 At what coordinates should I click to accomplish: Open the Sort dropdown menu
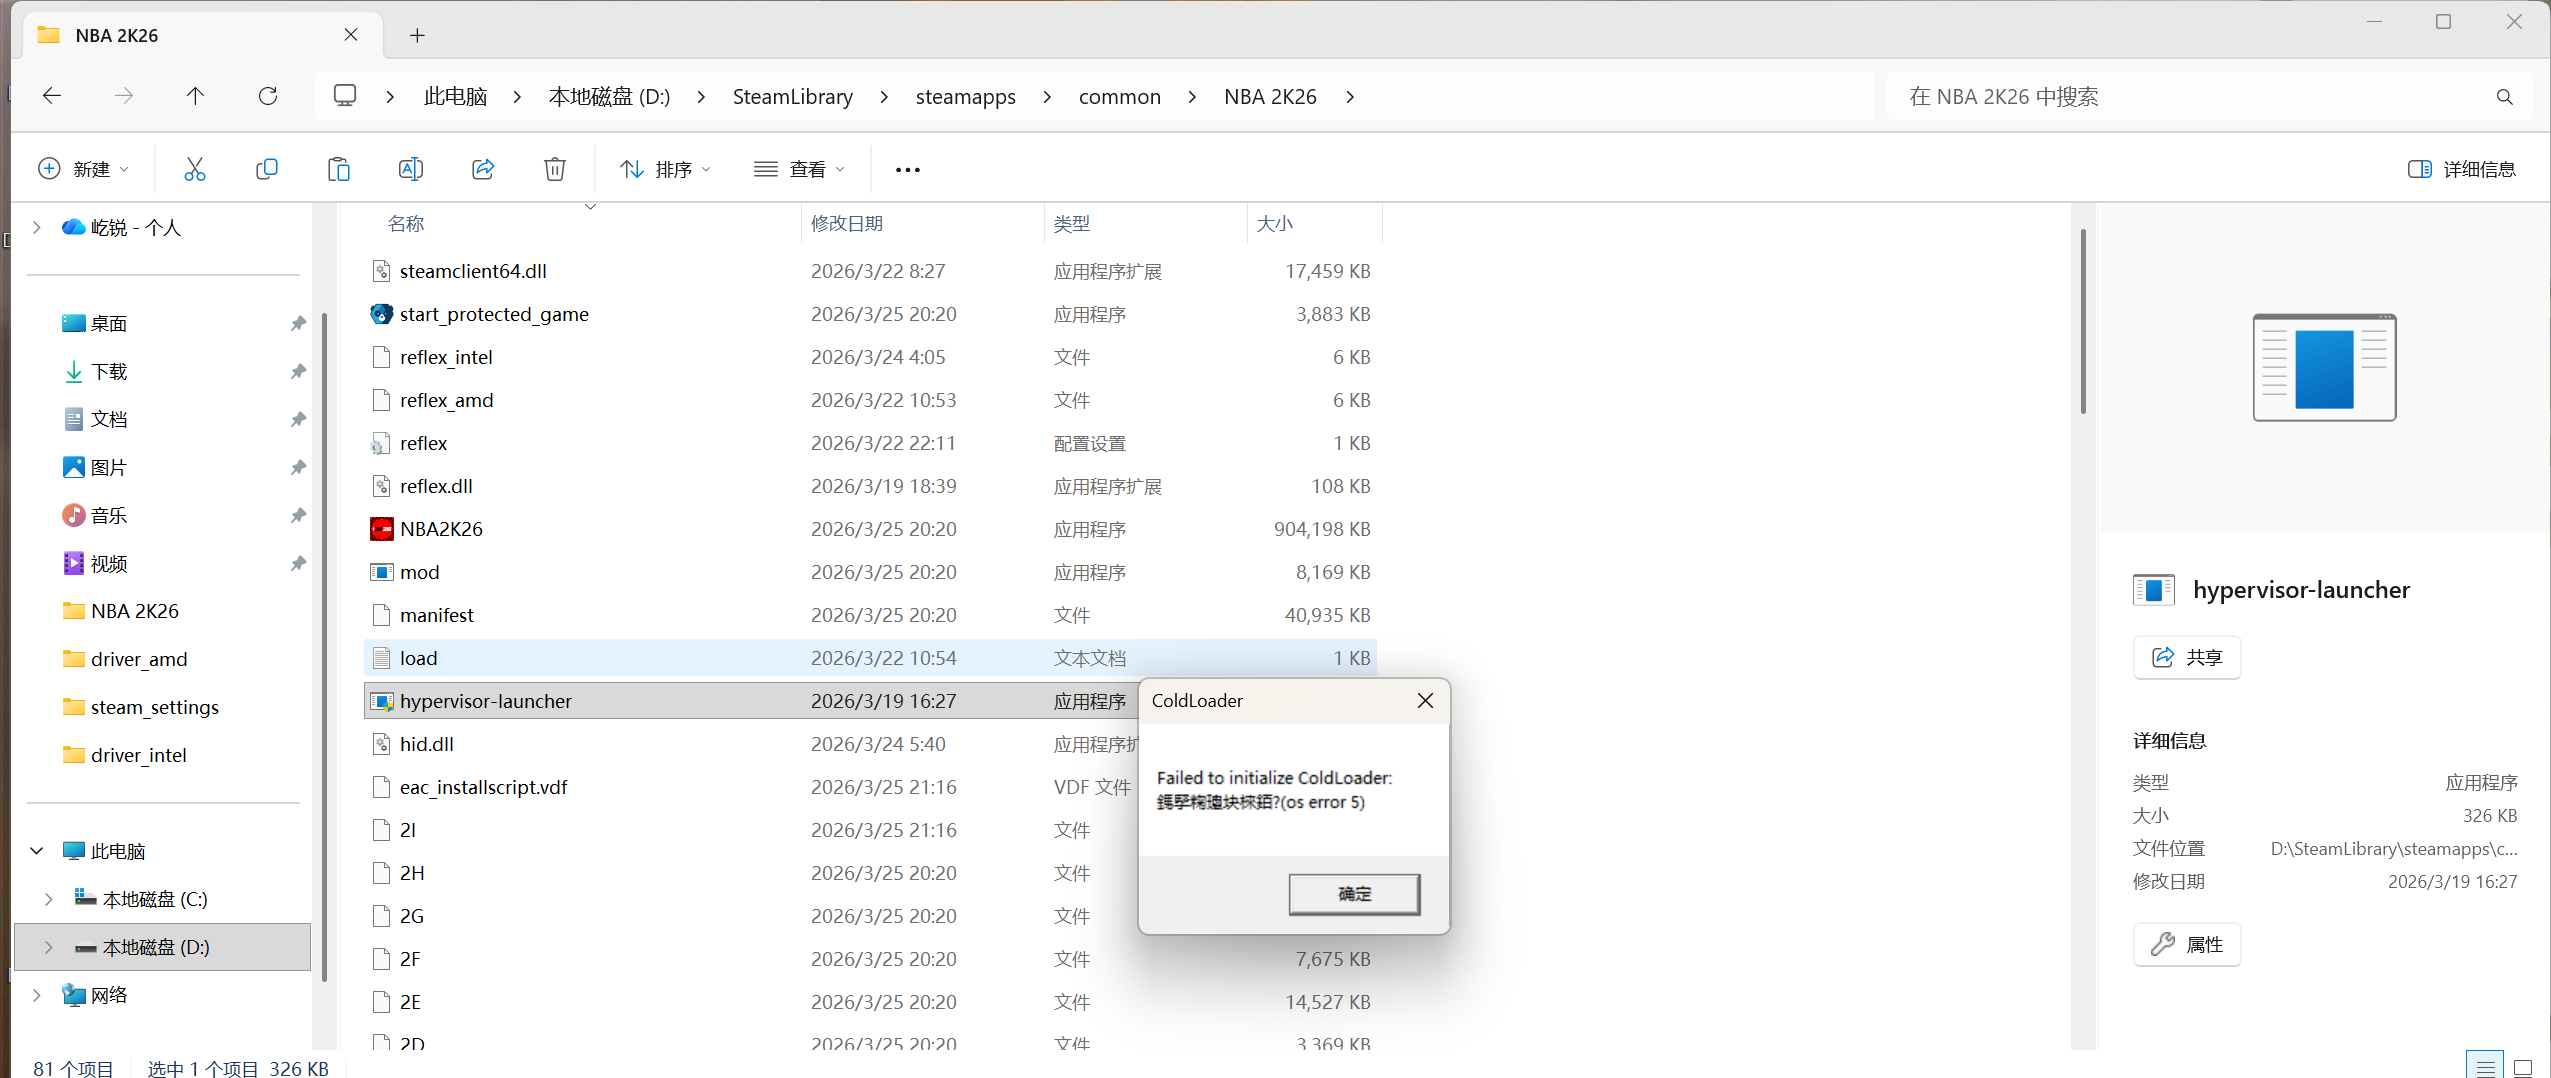[665, 169]
